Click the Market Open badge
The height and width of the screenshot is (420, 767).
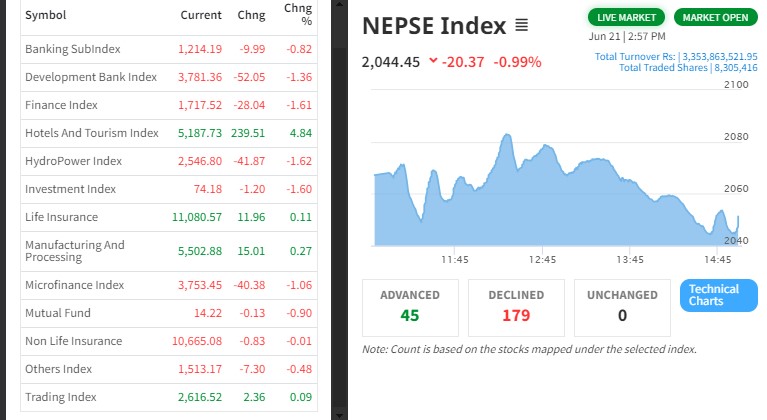click(x=716, y=18)
